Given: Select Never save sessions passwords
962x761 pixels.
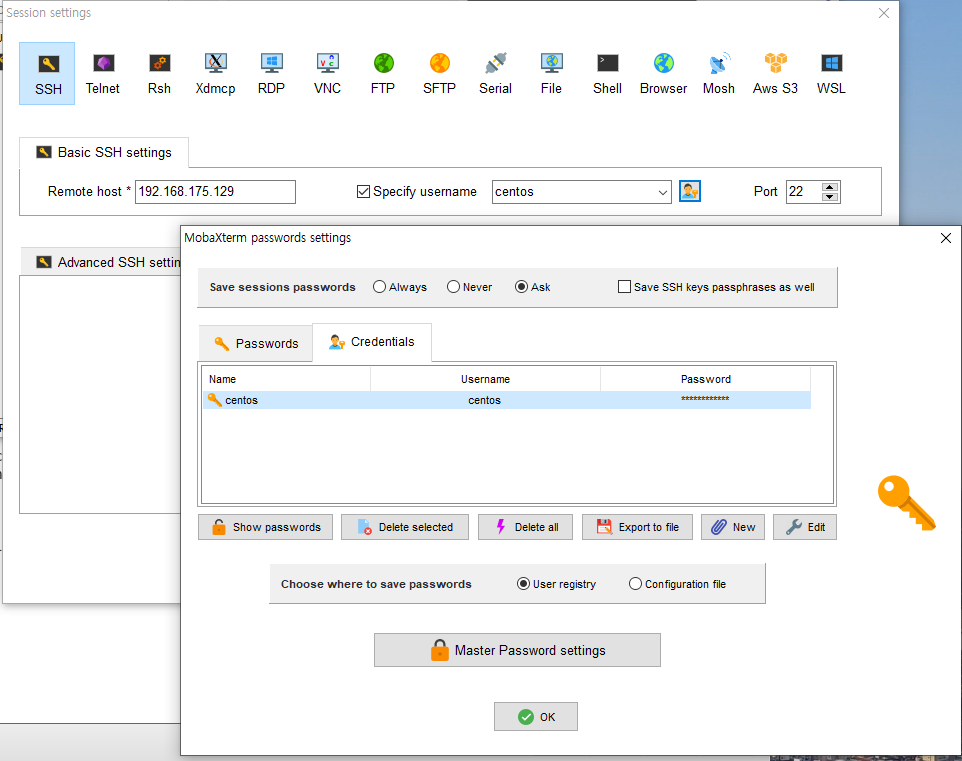Looking at the screenshot, I should tap(453, 287).
